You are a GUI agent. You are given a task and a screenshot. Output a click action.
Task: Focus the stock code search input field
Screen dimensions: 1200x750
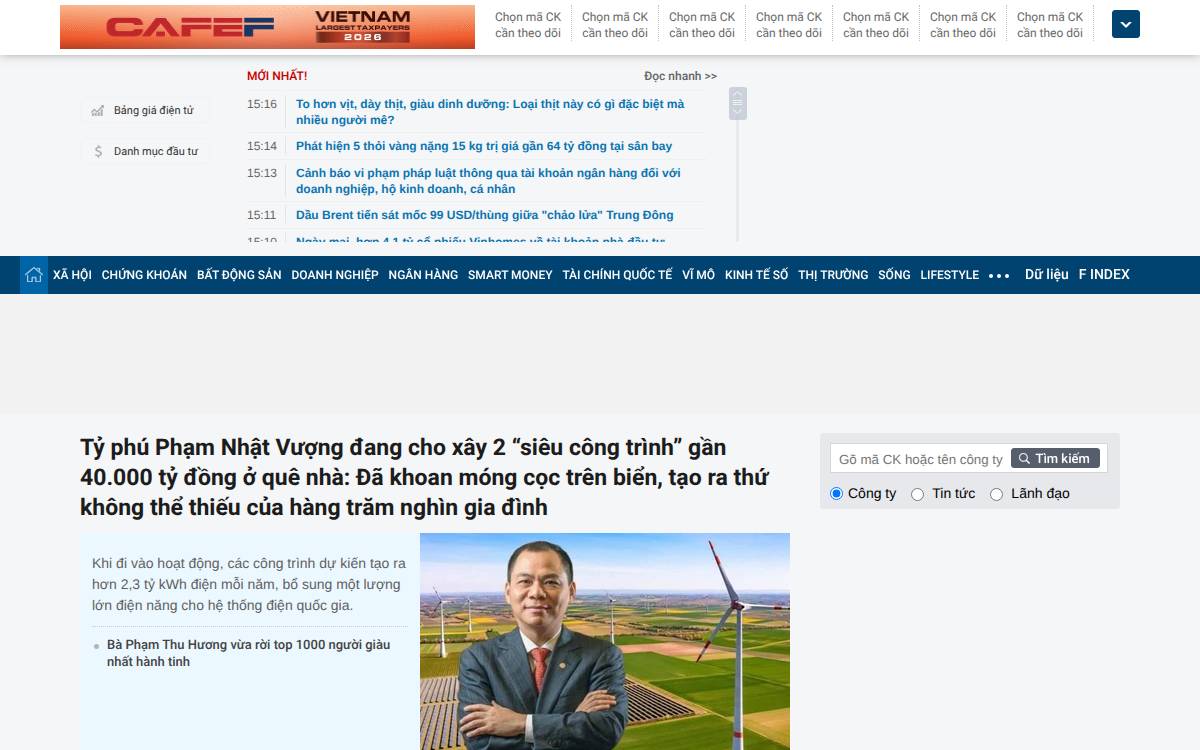(921, 459)
